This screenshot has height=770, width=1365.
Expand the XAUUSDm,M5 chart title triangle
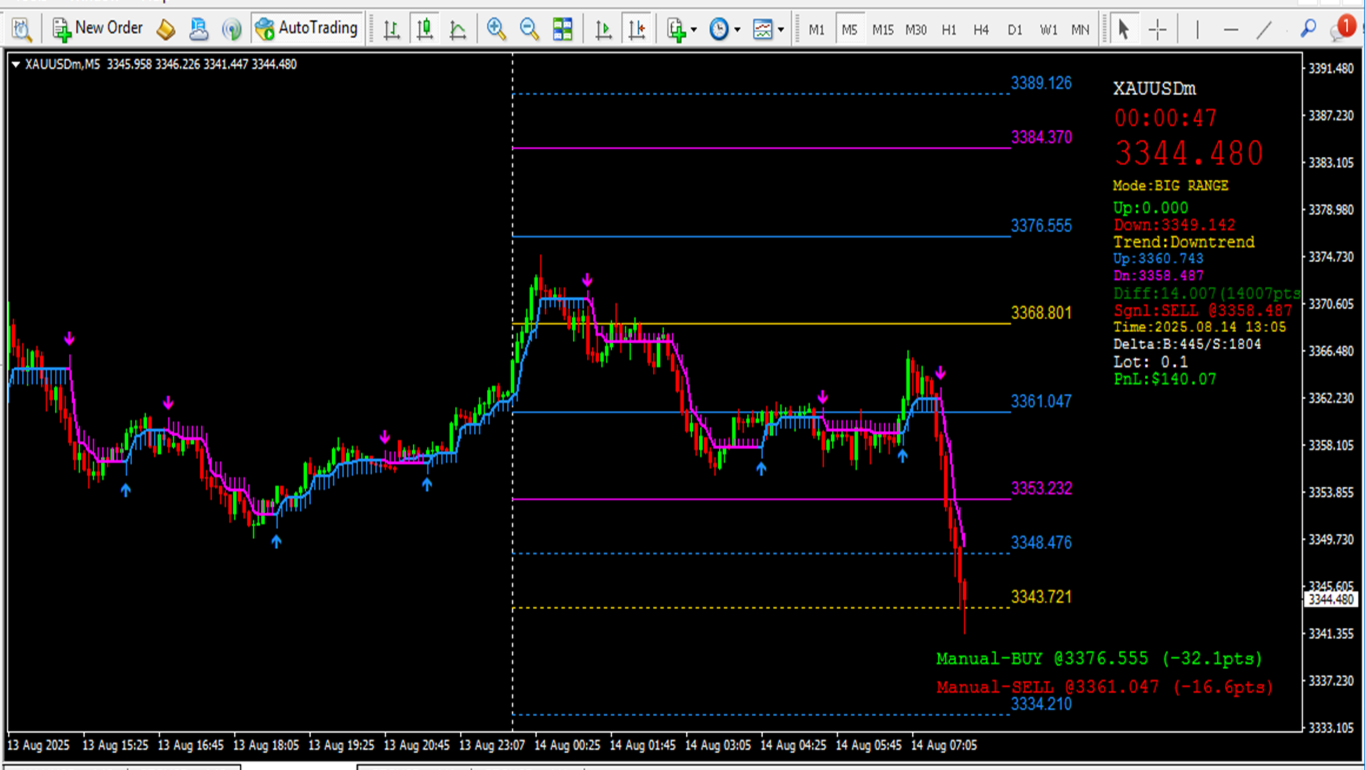pyautogui.click(x=16, y=65)
